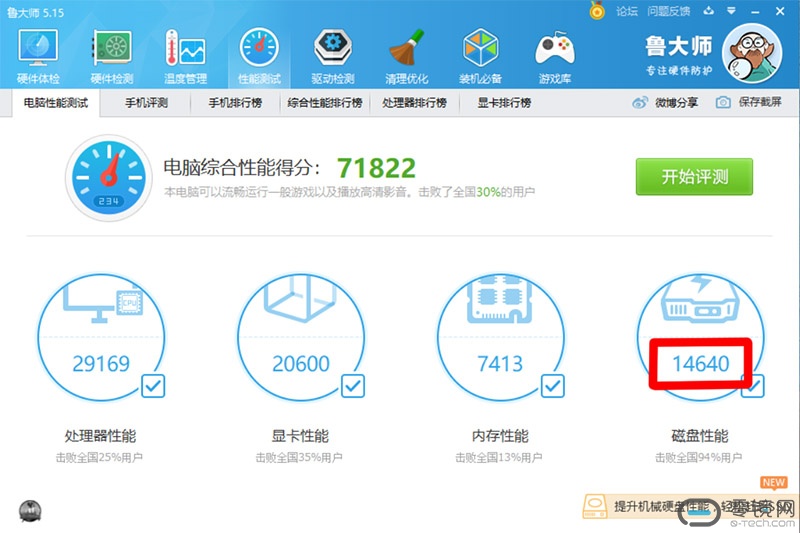Click the 磁盘性能 label
Viewport: 800px width, 533px height.
[x=700, y=436]
